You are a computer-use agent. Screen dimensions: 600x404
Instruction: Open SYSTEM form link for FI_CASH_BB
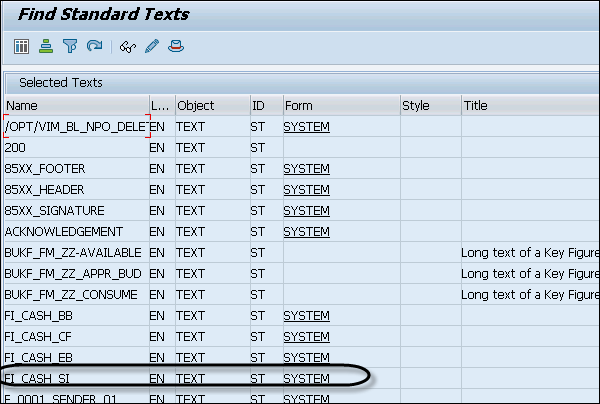pyautogui.click(x=307, y=316)
